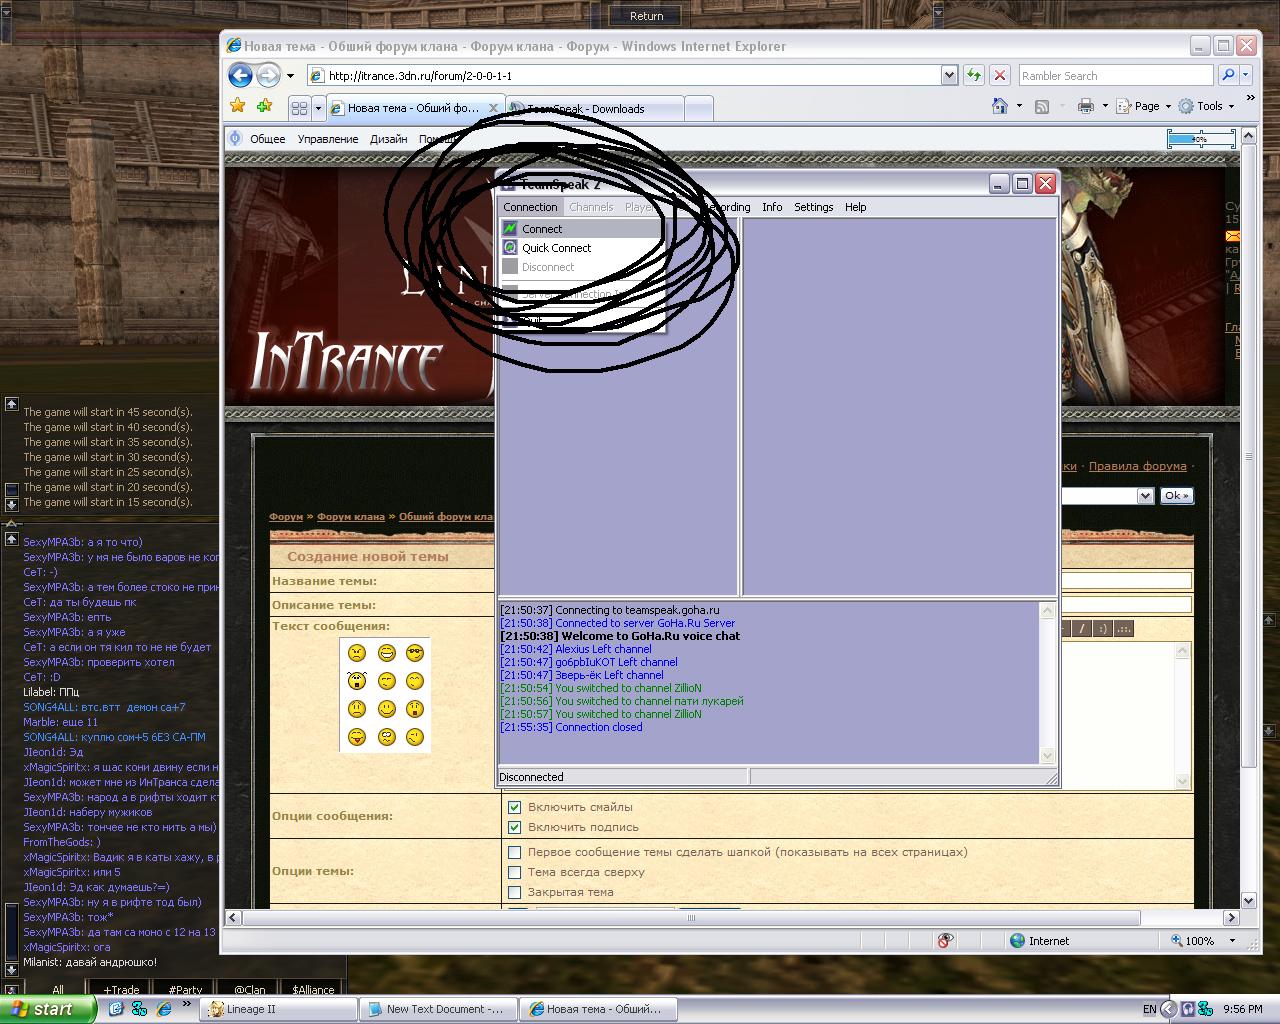This screenshot has height=1024, width=1280.
Task: Select Connect in TeamSpeak Connection menu
Action: pos(581,229)
